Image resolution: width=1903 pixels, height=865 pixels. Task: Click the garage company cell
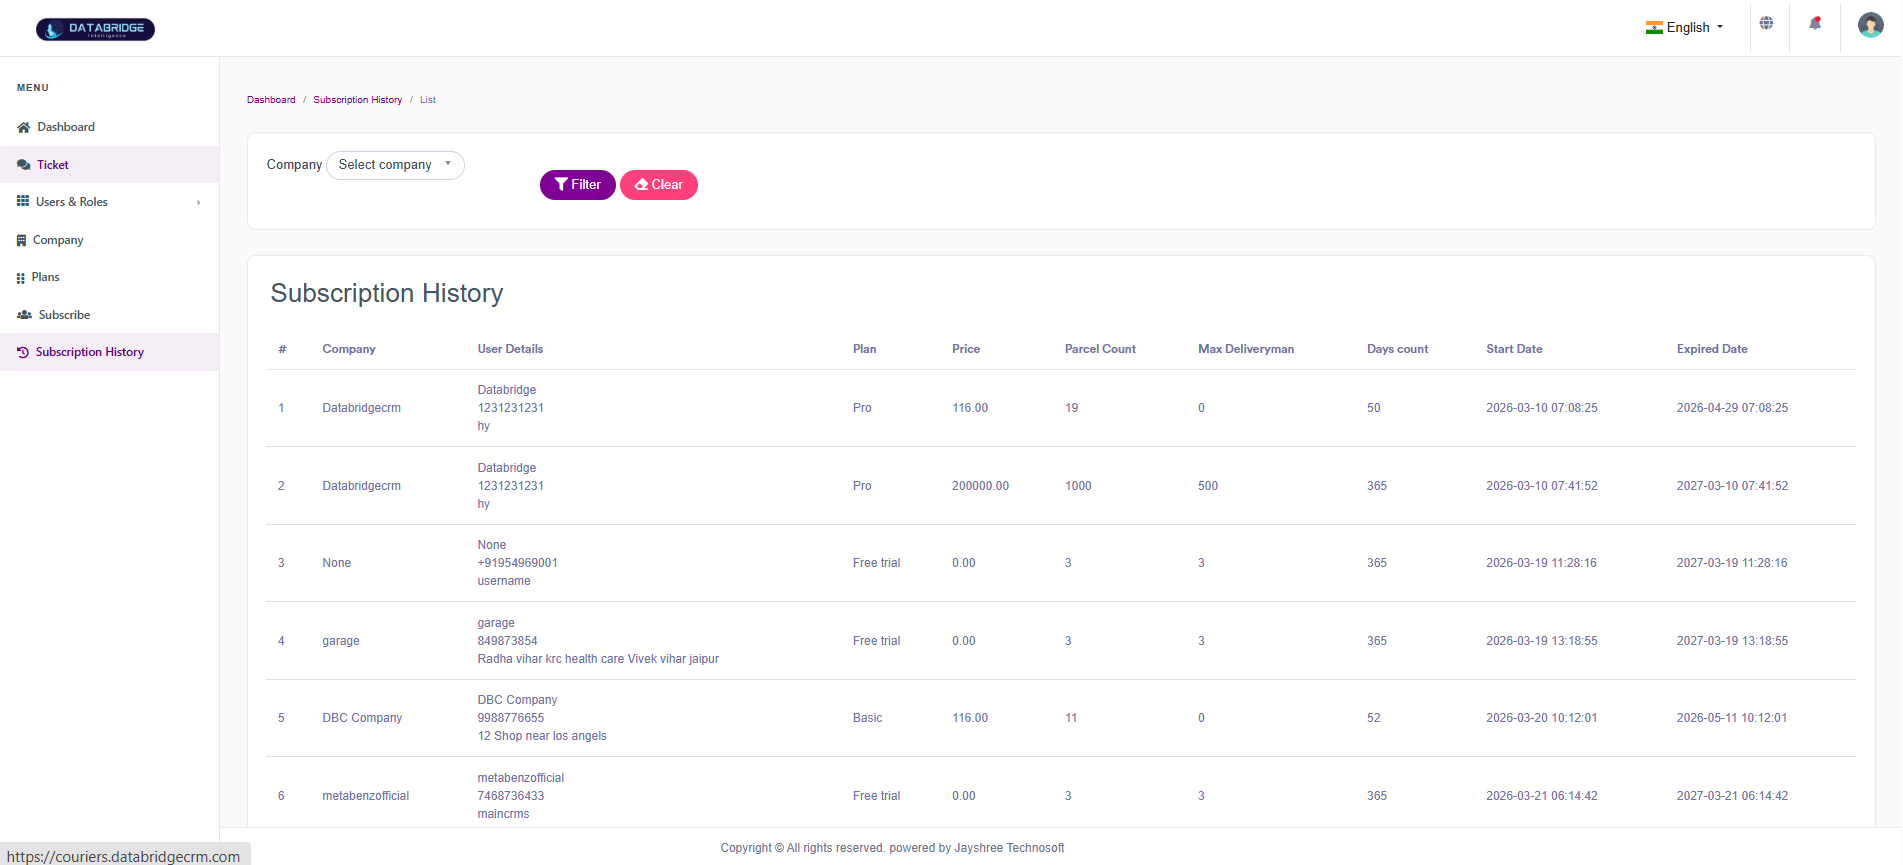point(341,641)
